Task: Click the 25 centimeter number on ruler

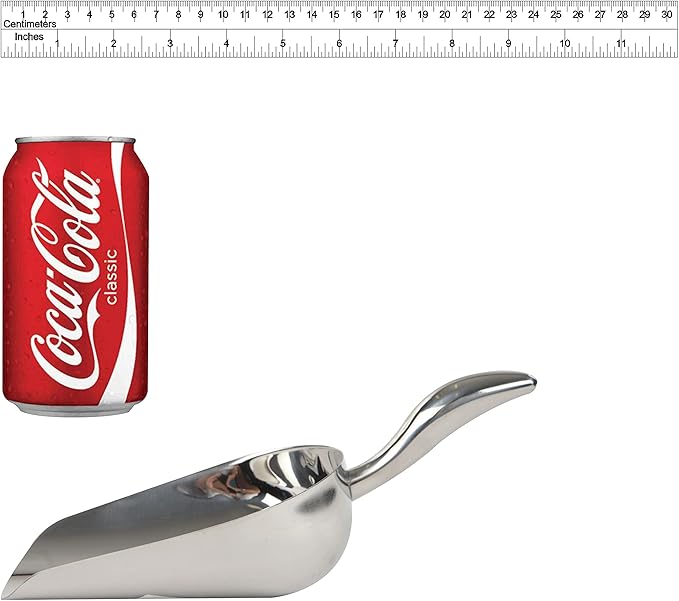Action: [556, 14]
